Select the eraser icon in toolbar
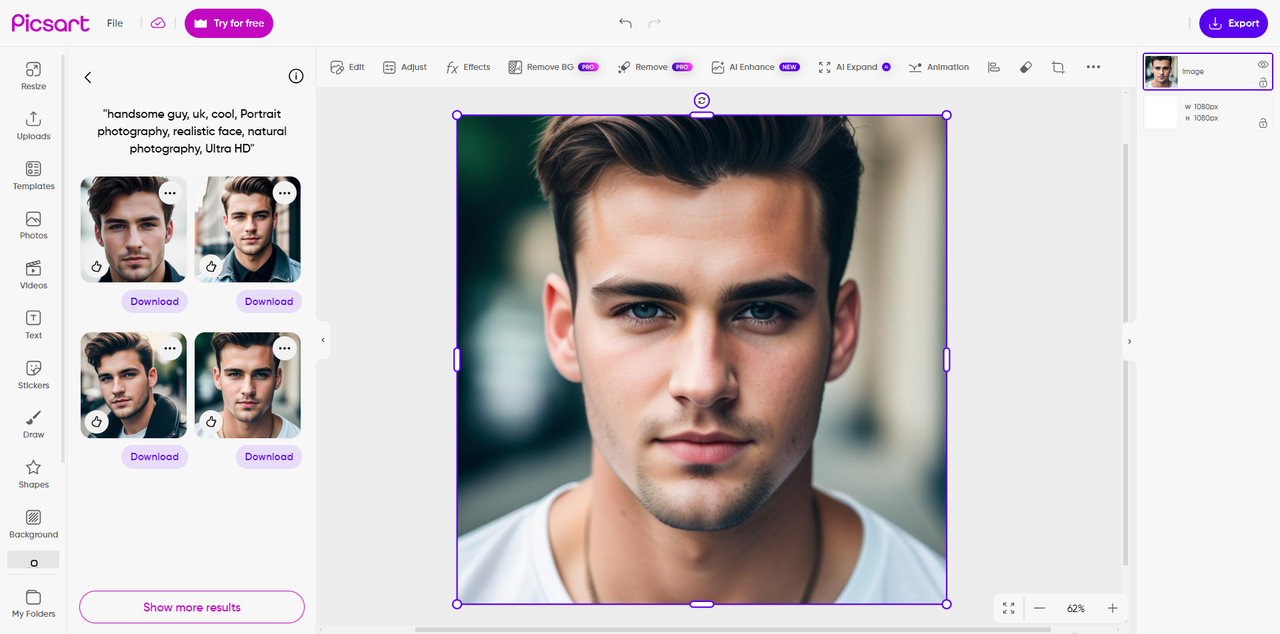1280x634 pixels. pos(1025,67)
